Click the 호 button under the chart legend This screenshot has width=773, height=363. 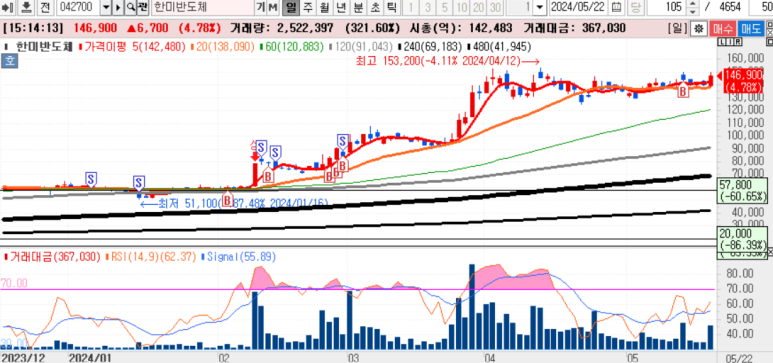[9, 62]
